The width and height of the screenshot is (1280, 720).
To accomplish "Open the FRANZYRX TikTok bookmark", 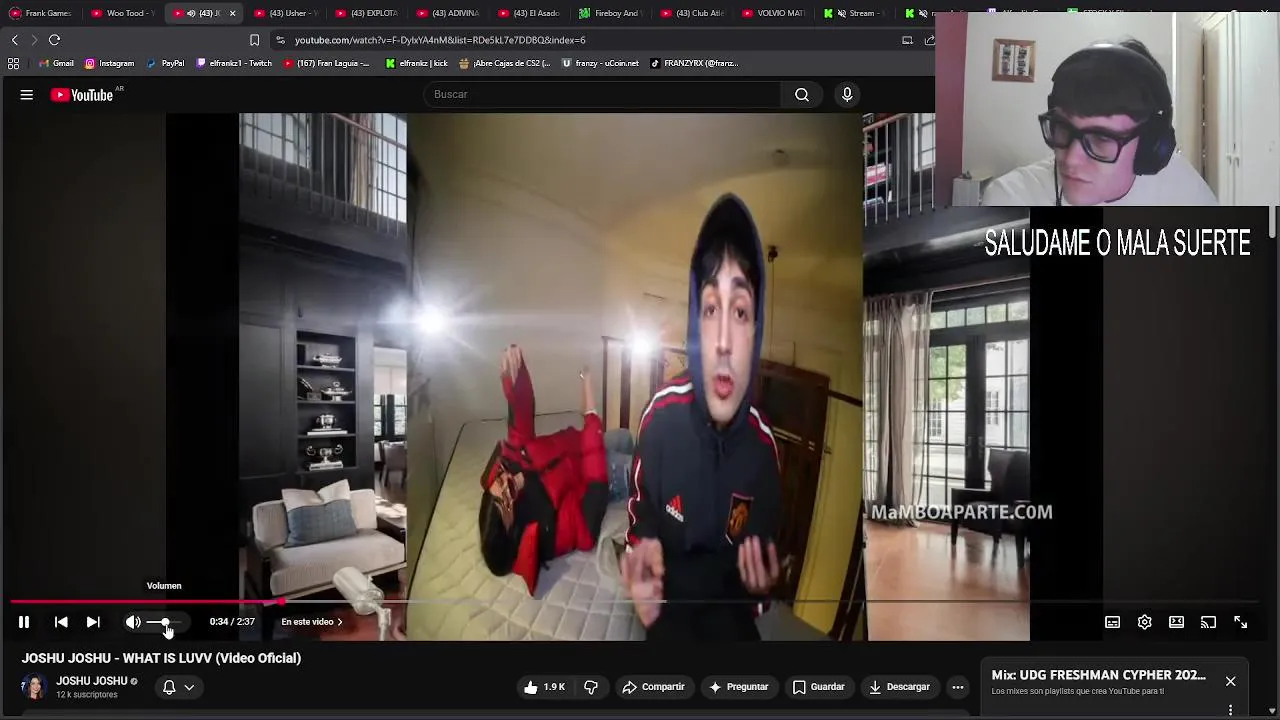I will click(x=694, y=63).
